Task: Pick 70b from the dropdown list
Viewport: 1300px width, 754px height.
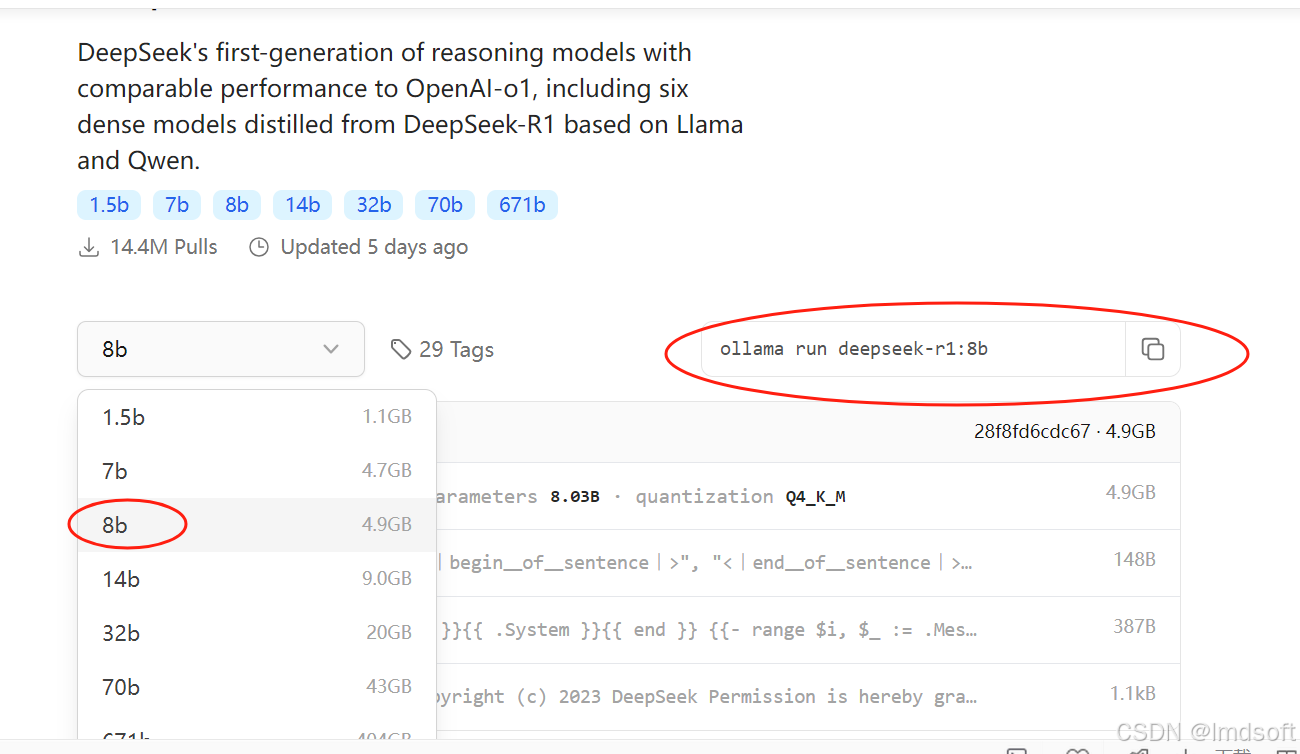Action: (257, 687)
